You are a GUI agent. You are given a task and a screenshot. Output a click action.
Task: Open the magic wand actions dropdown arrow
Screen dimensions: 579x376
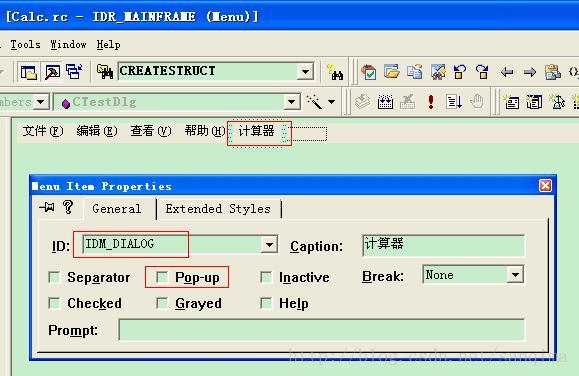click(332, 102)
